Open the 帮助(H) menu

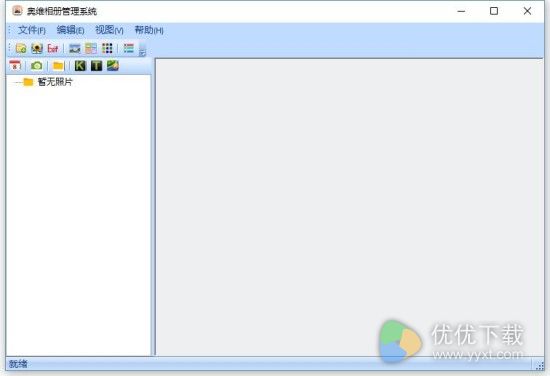click(149, 30)
